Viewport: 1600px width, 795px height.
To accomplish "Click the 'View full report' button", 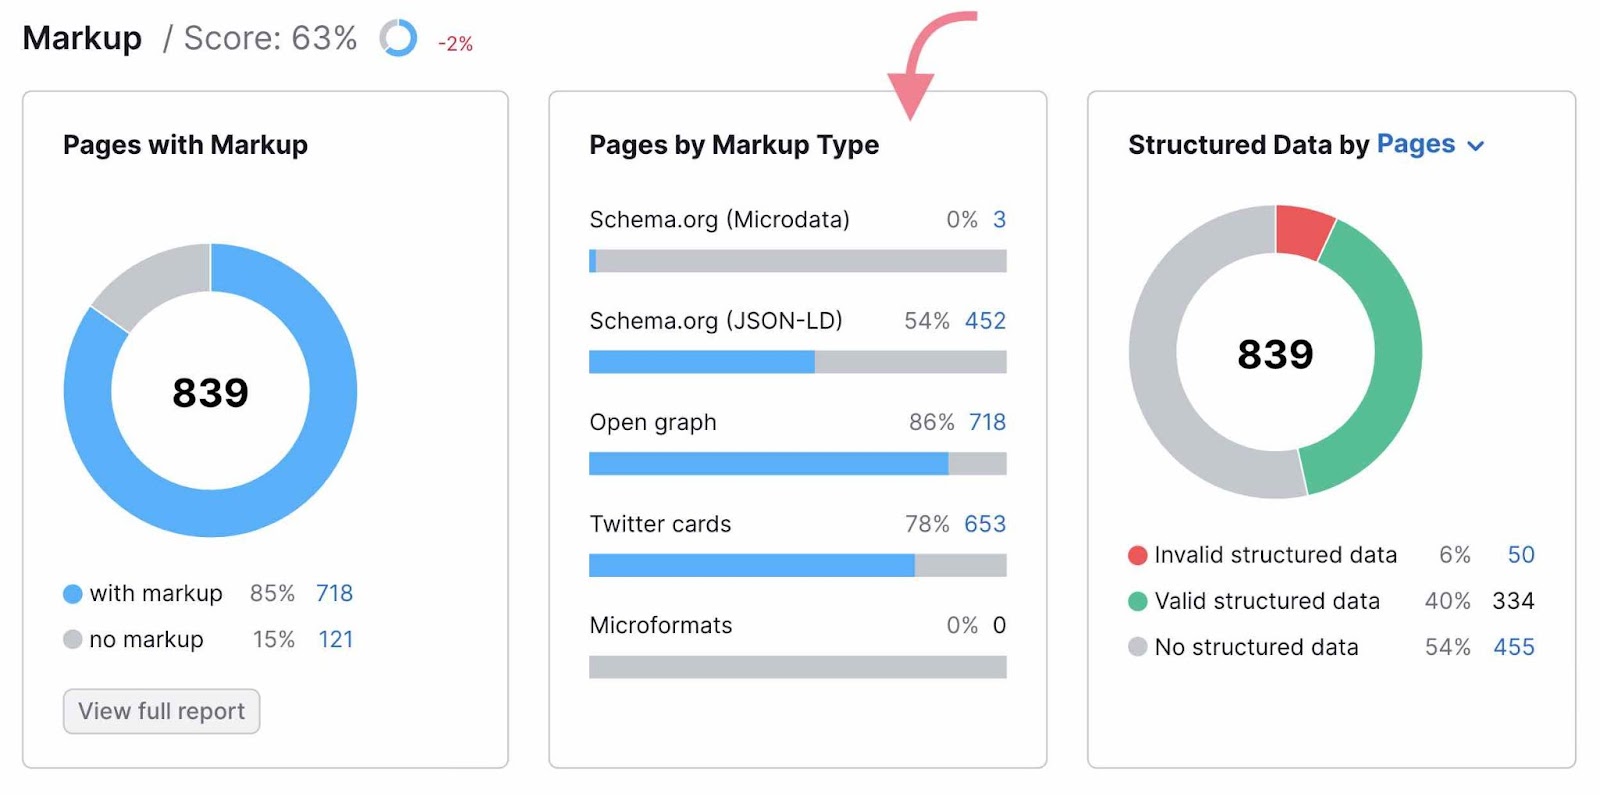I will coord(161,711).
